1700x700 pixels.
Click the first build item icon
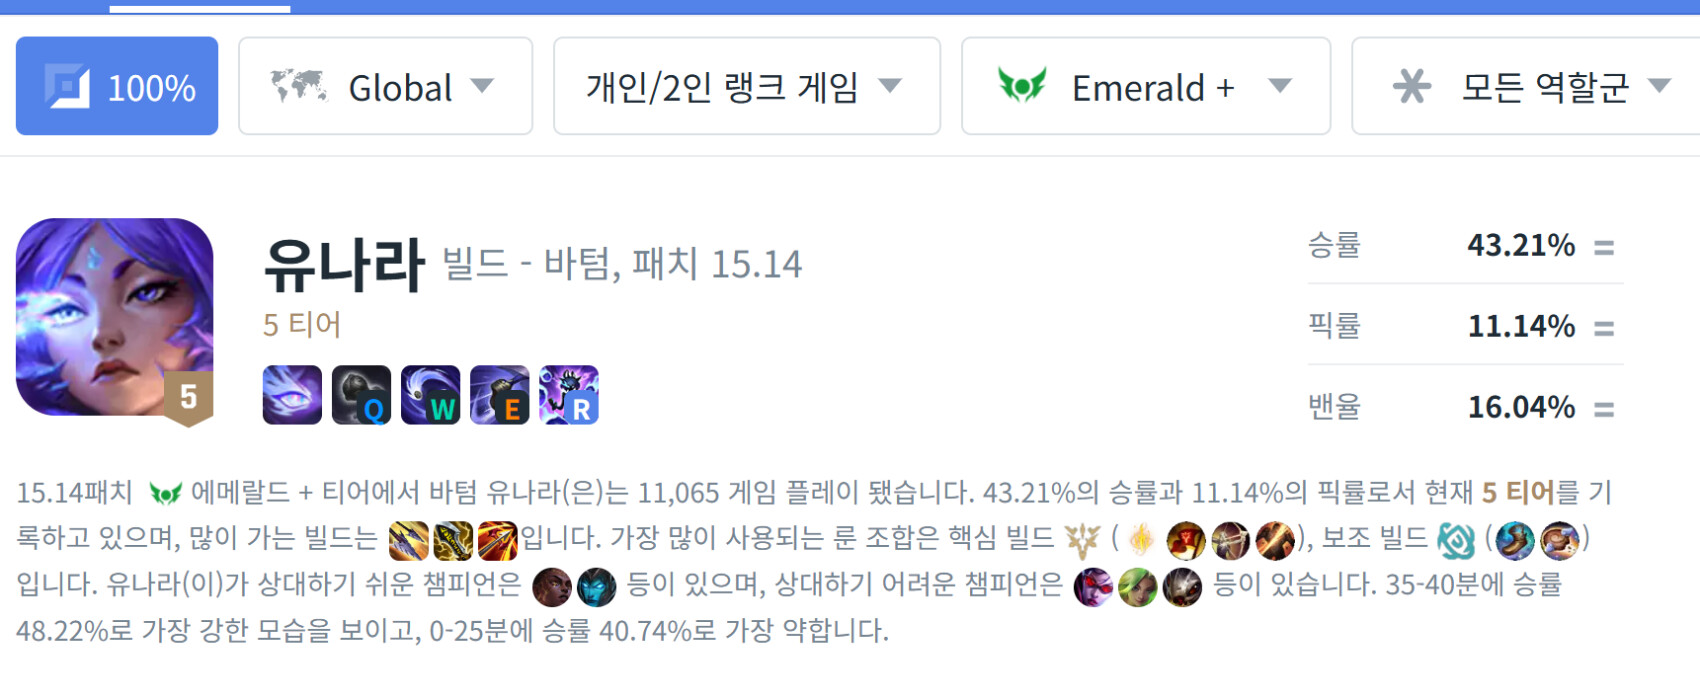(408, 540)
